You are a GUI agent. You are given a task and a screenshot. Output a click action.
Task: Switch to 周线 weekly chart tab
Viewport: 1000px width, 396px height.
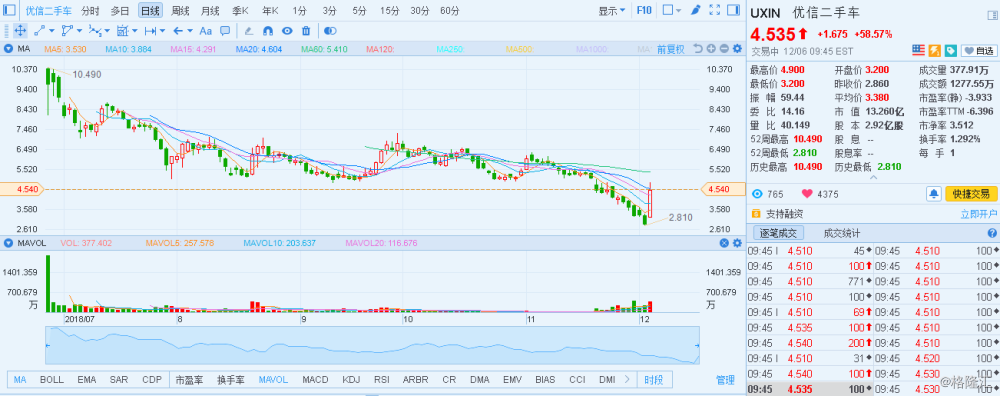(180, 10)
